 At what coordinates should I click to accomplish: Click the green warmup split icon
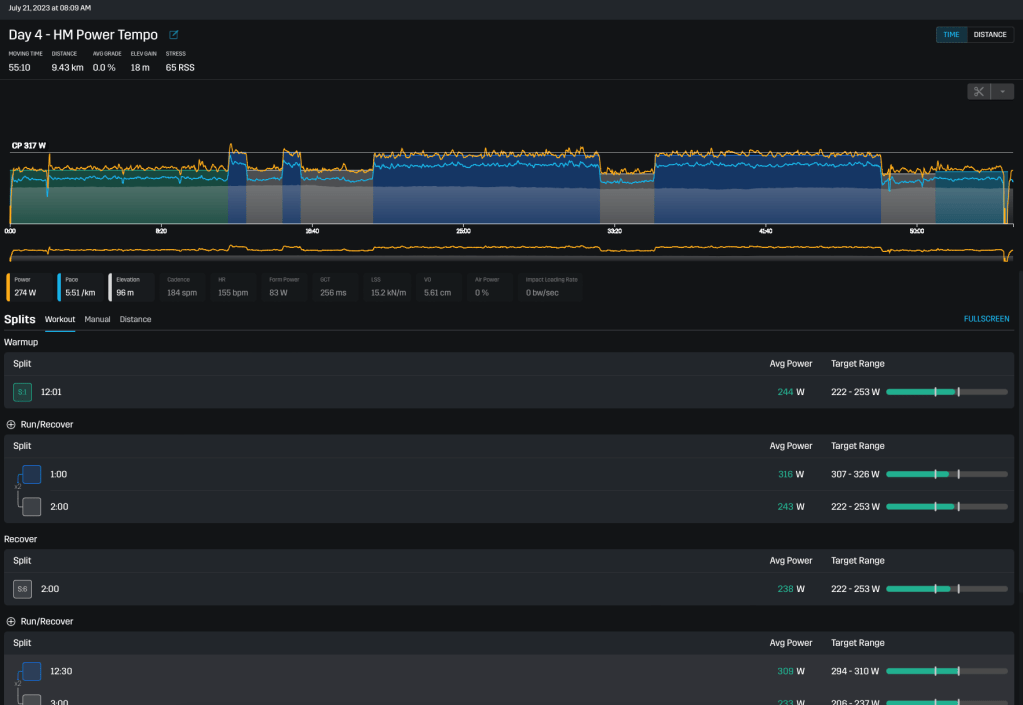(x=22, y=392)
